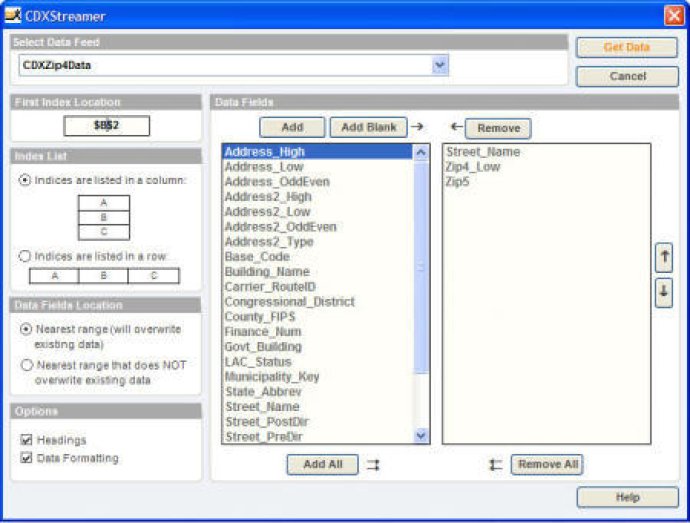Viewport: 690px width, 523px height.
Task: Select Address2_OddEven in the list
Action: pyautogui.click(x=318, y=227)
